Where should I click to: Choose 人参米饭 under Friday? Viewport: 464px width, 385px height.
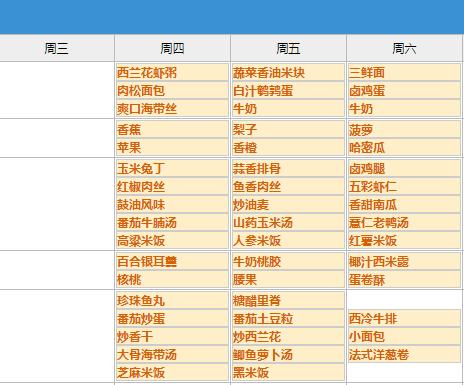[x=288, y=240]
